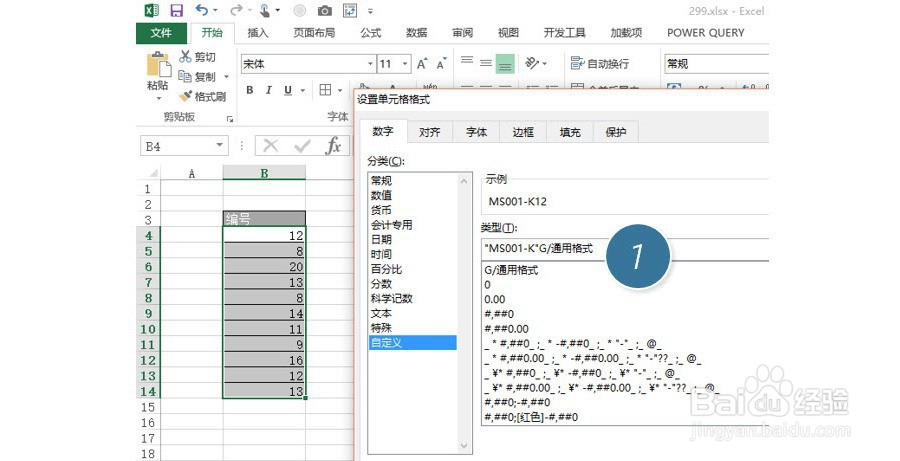Screen dimensions: 900x461
Task: Click the formula bar cancel X icon
Action: point(271,146)
